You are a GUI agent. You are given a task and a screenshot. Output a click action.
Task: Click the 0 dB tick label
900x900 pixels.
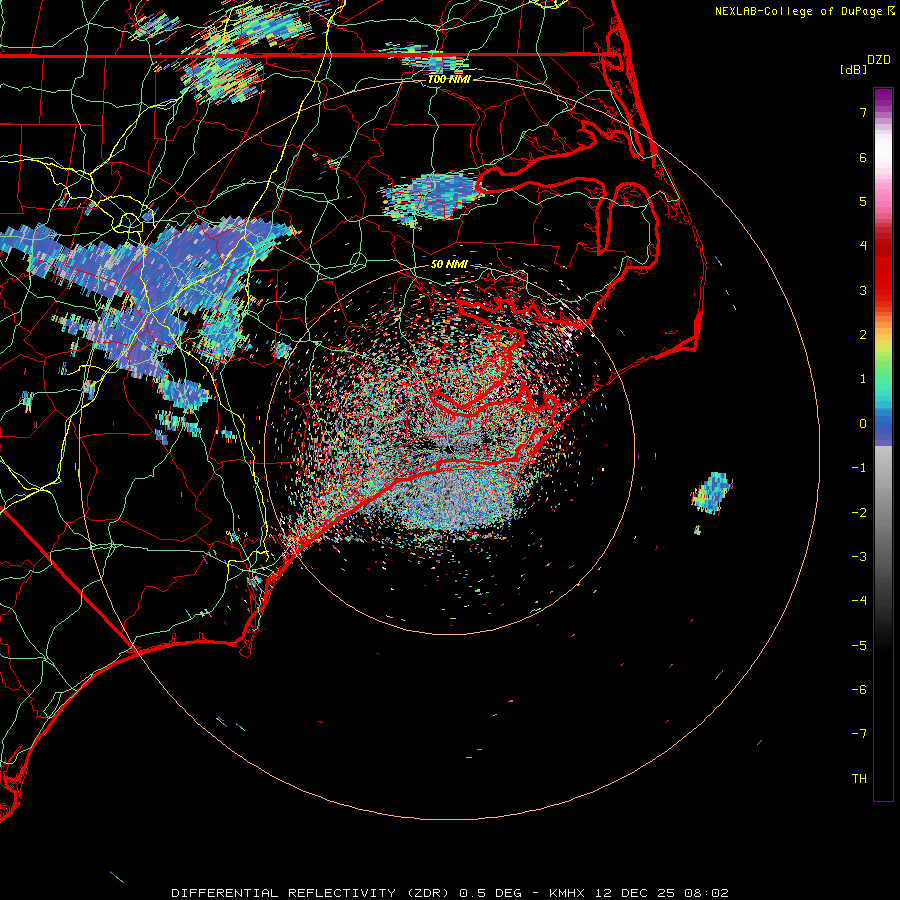pos(863,424)
